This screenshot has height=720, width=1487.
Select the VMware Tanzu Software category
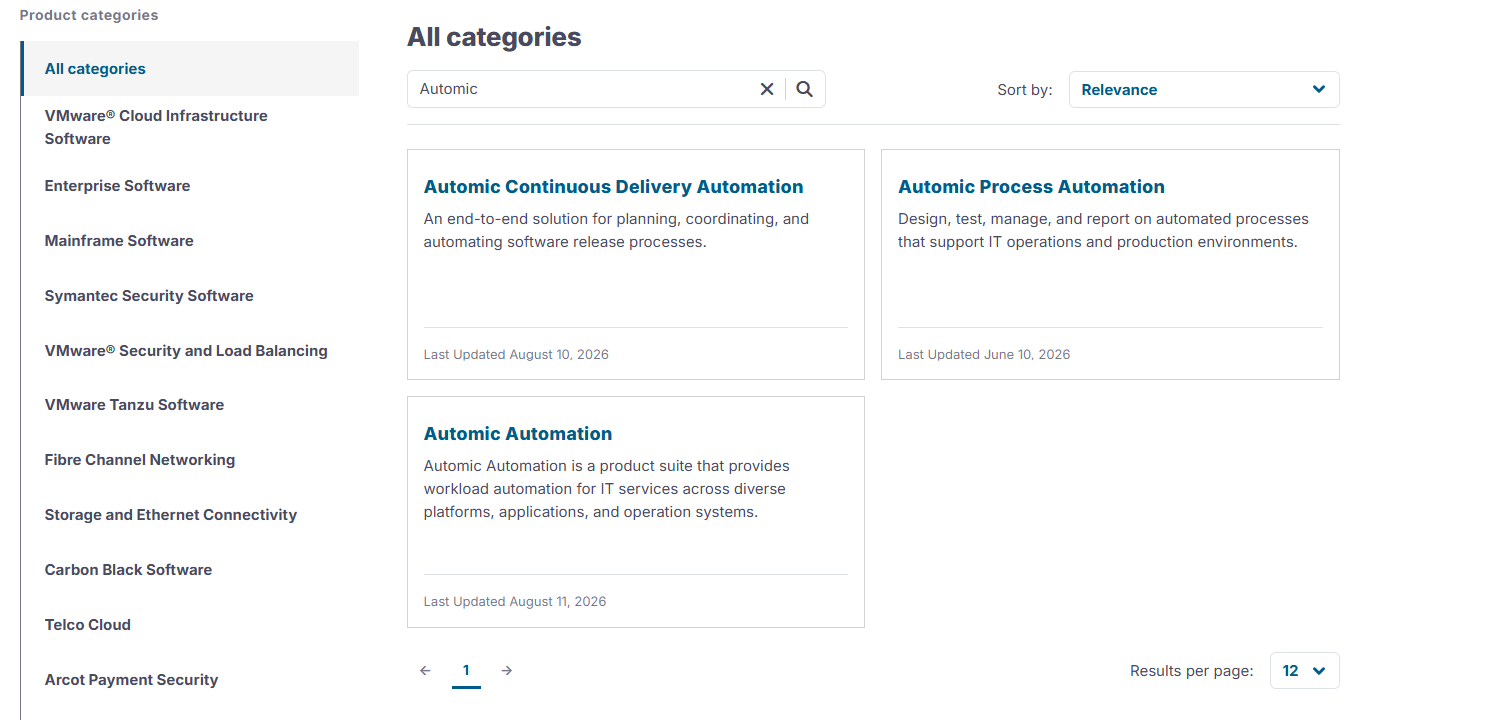click(x=134, y=405)
